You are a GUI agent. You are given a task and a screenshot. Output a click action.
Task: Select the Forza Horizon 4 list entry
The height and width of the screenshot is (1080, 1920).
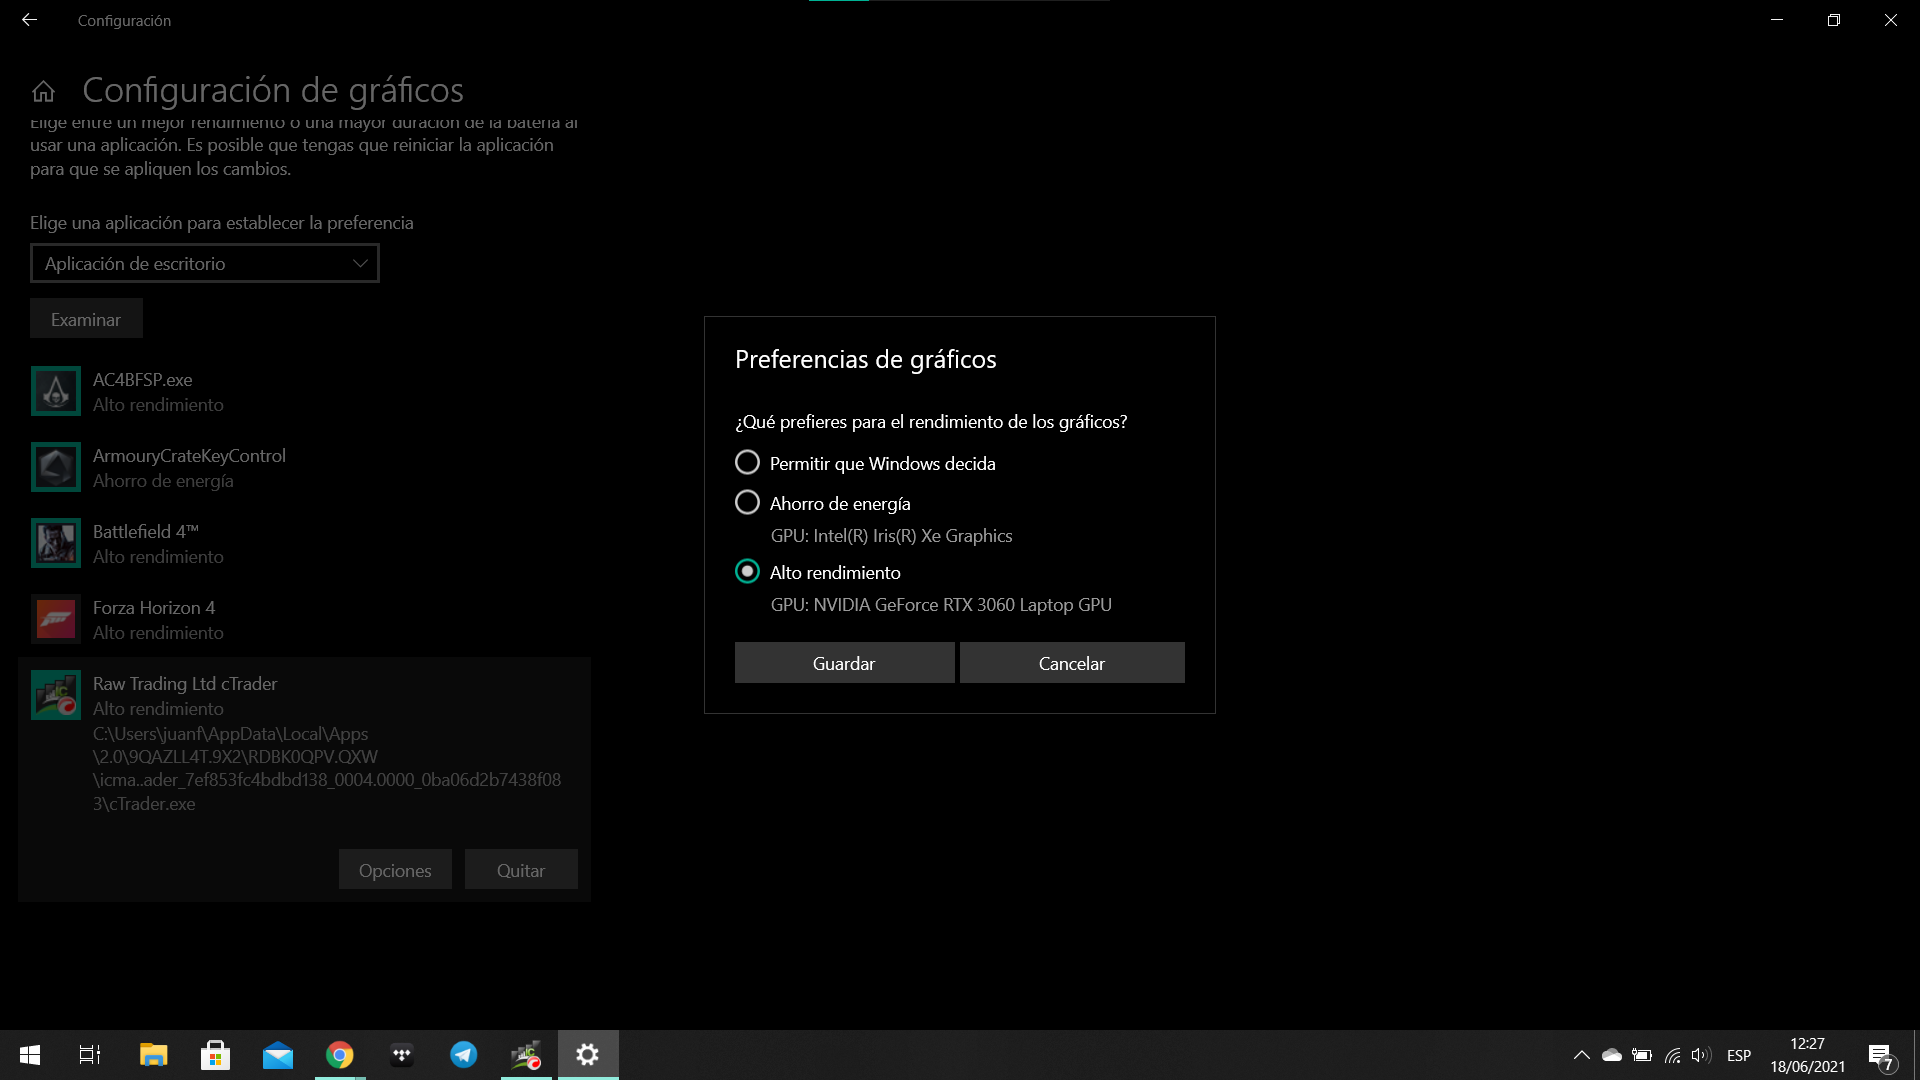304,620
